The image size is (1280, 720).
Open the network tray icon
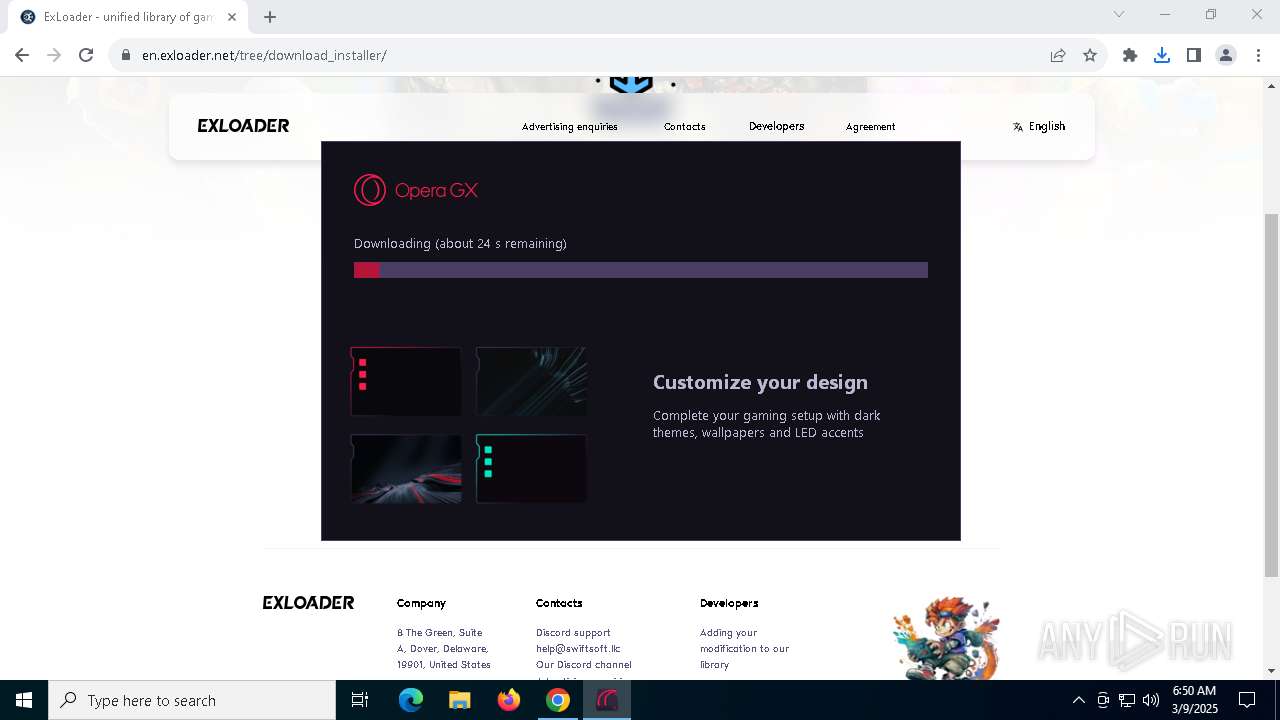tap(1127, 700)
